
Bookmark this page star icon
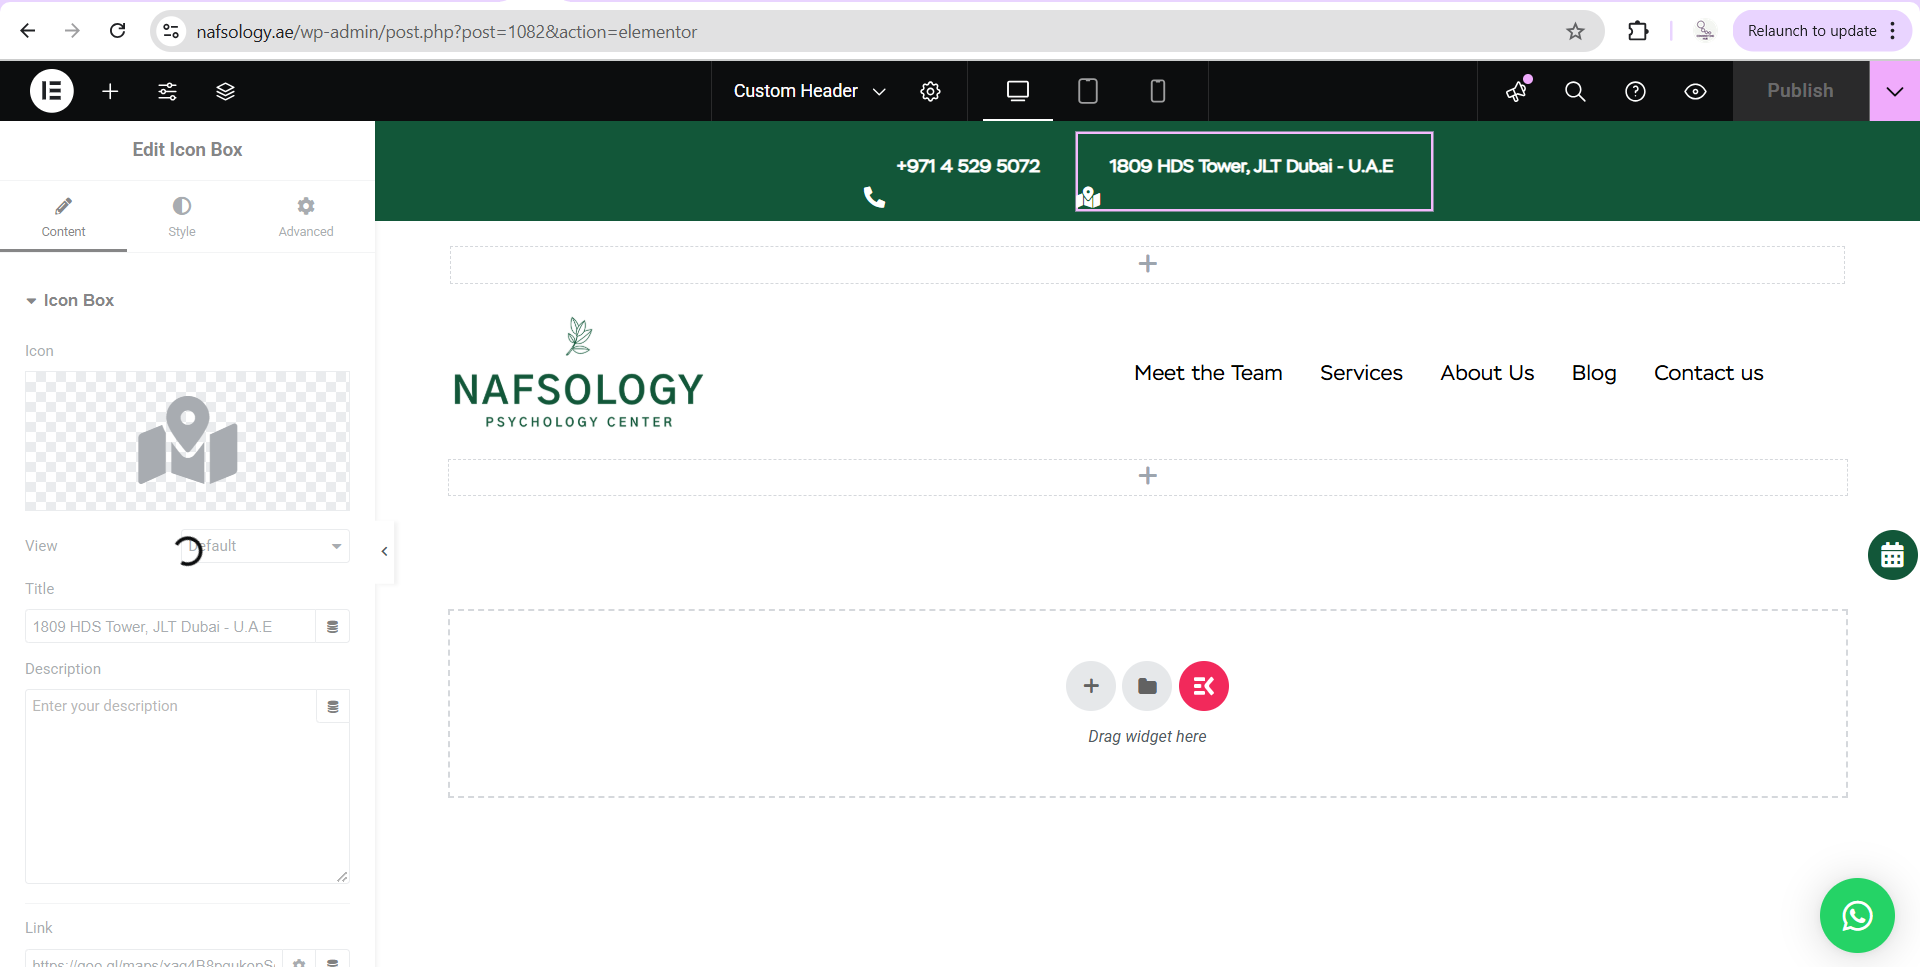tap(1576, 31)
